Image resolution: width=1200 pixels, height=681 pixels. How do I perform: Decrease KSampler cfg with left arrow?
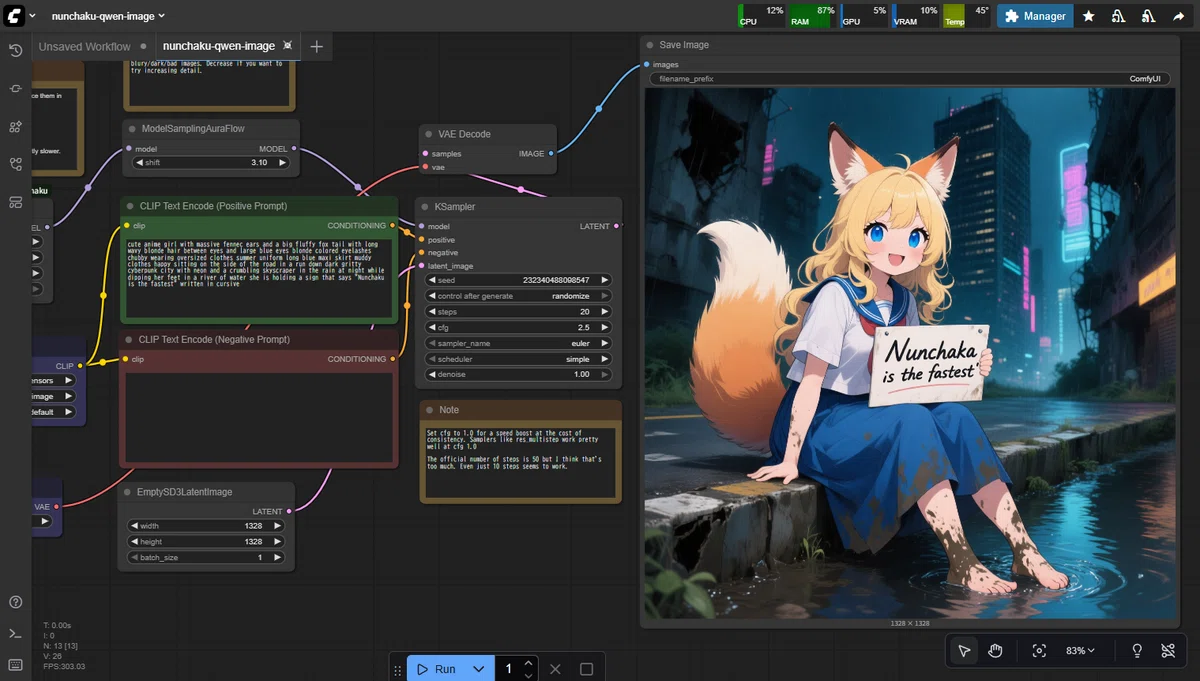click(433, 327)
